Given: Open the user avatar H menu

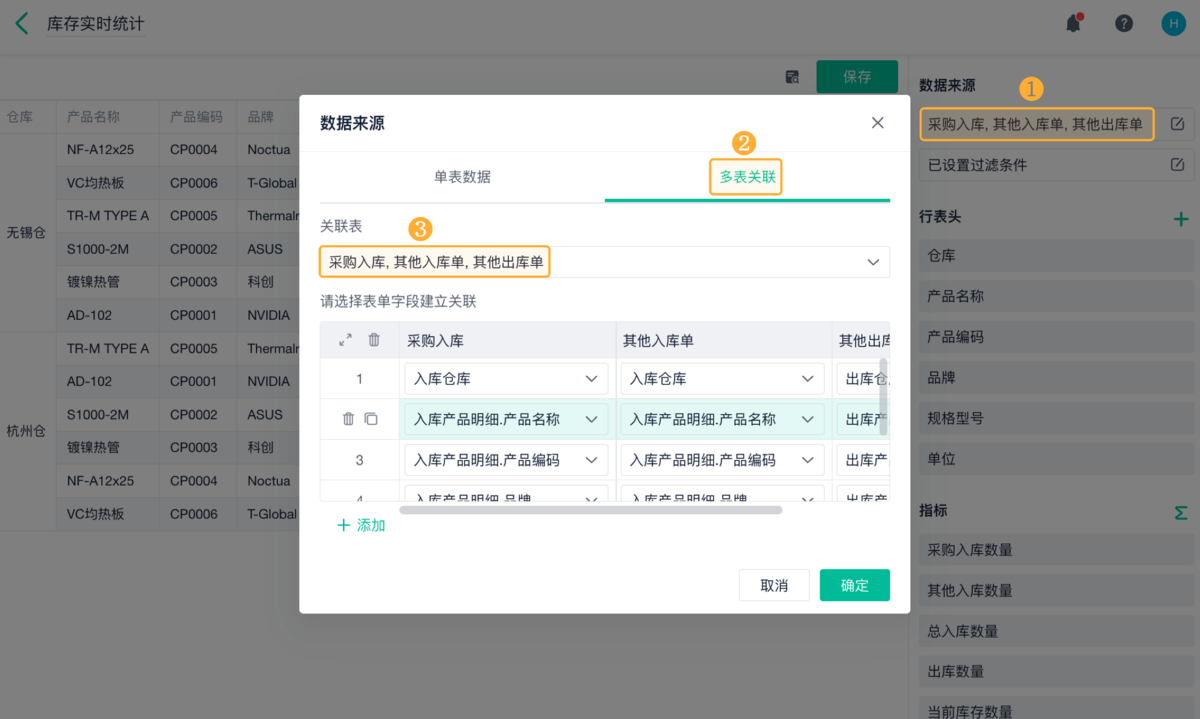Looking at the screenshot, I should click(x=1173, y=23).
